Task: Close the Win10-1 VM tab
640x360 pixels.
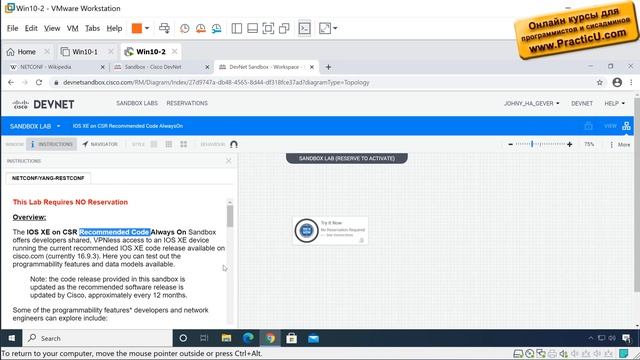Action: 111,52
